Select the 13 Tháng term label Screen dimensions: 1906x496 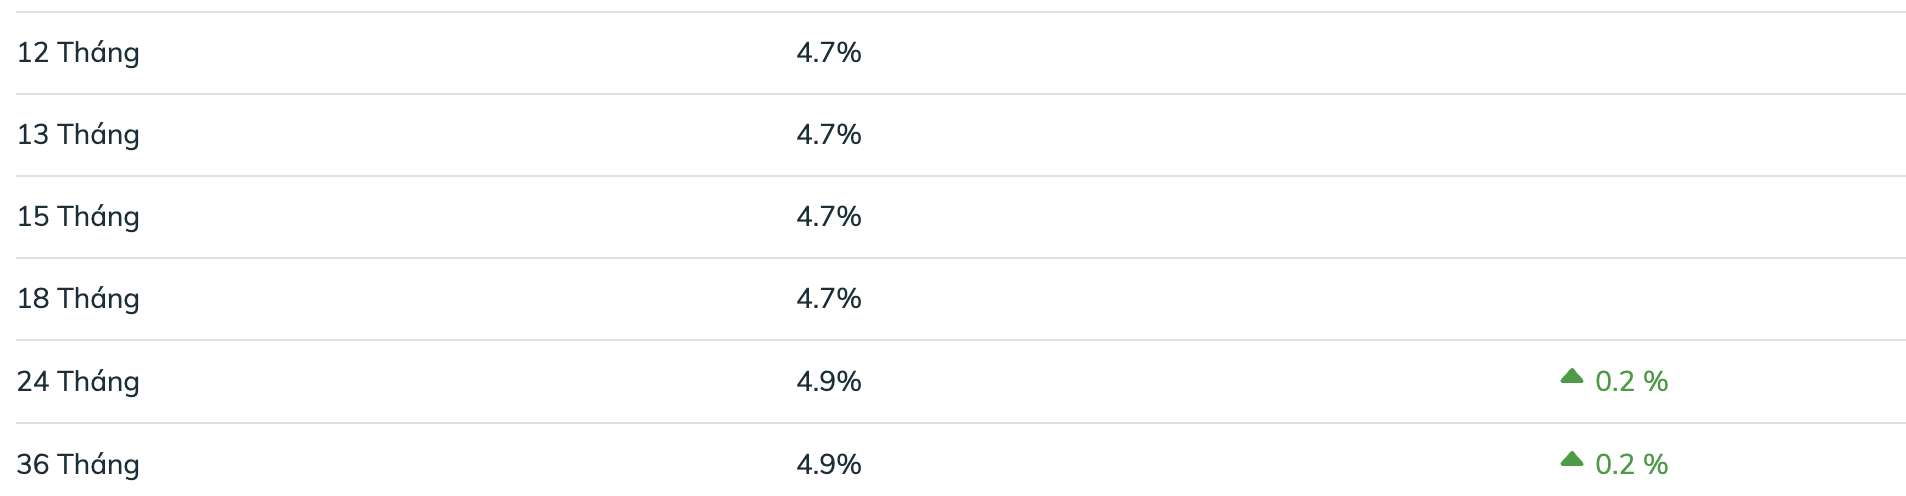(x=78, y=135)
